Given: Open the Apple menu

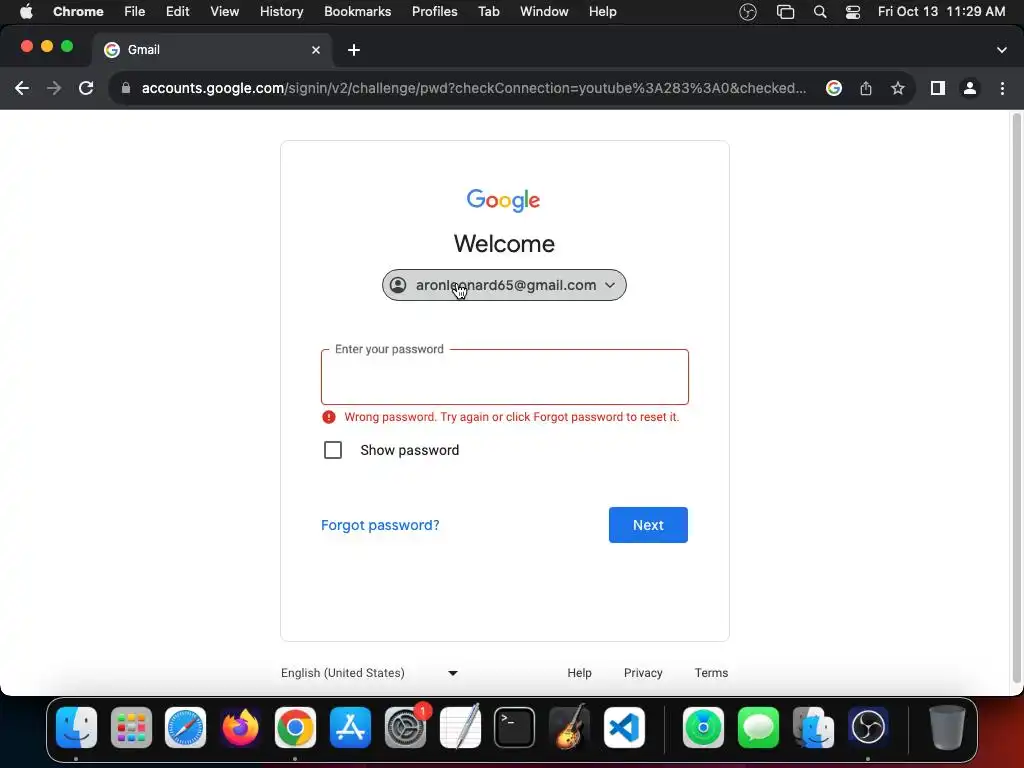Looking at the screenshot, I should pos(26,12).
